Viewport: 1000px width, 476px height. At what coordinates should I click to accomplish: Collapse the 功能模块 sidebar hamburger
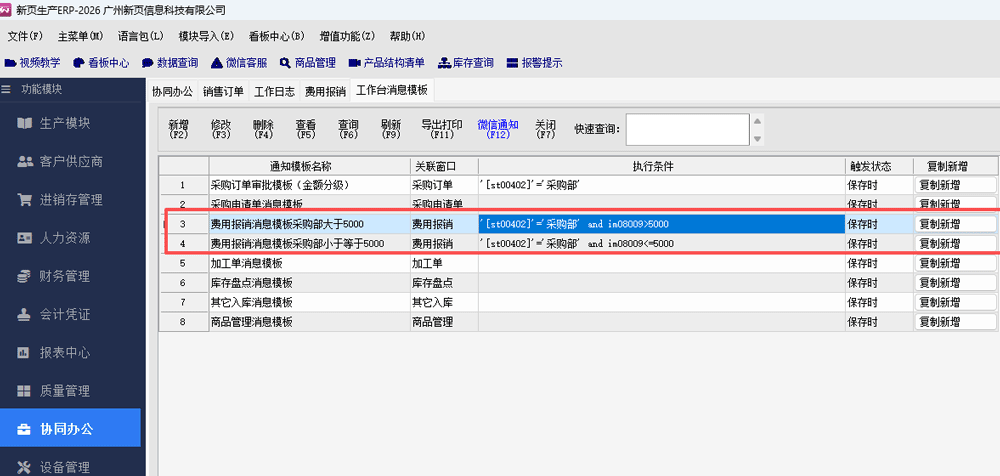[x=7, y=90]
